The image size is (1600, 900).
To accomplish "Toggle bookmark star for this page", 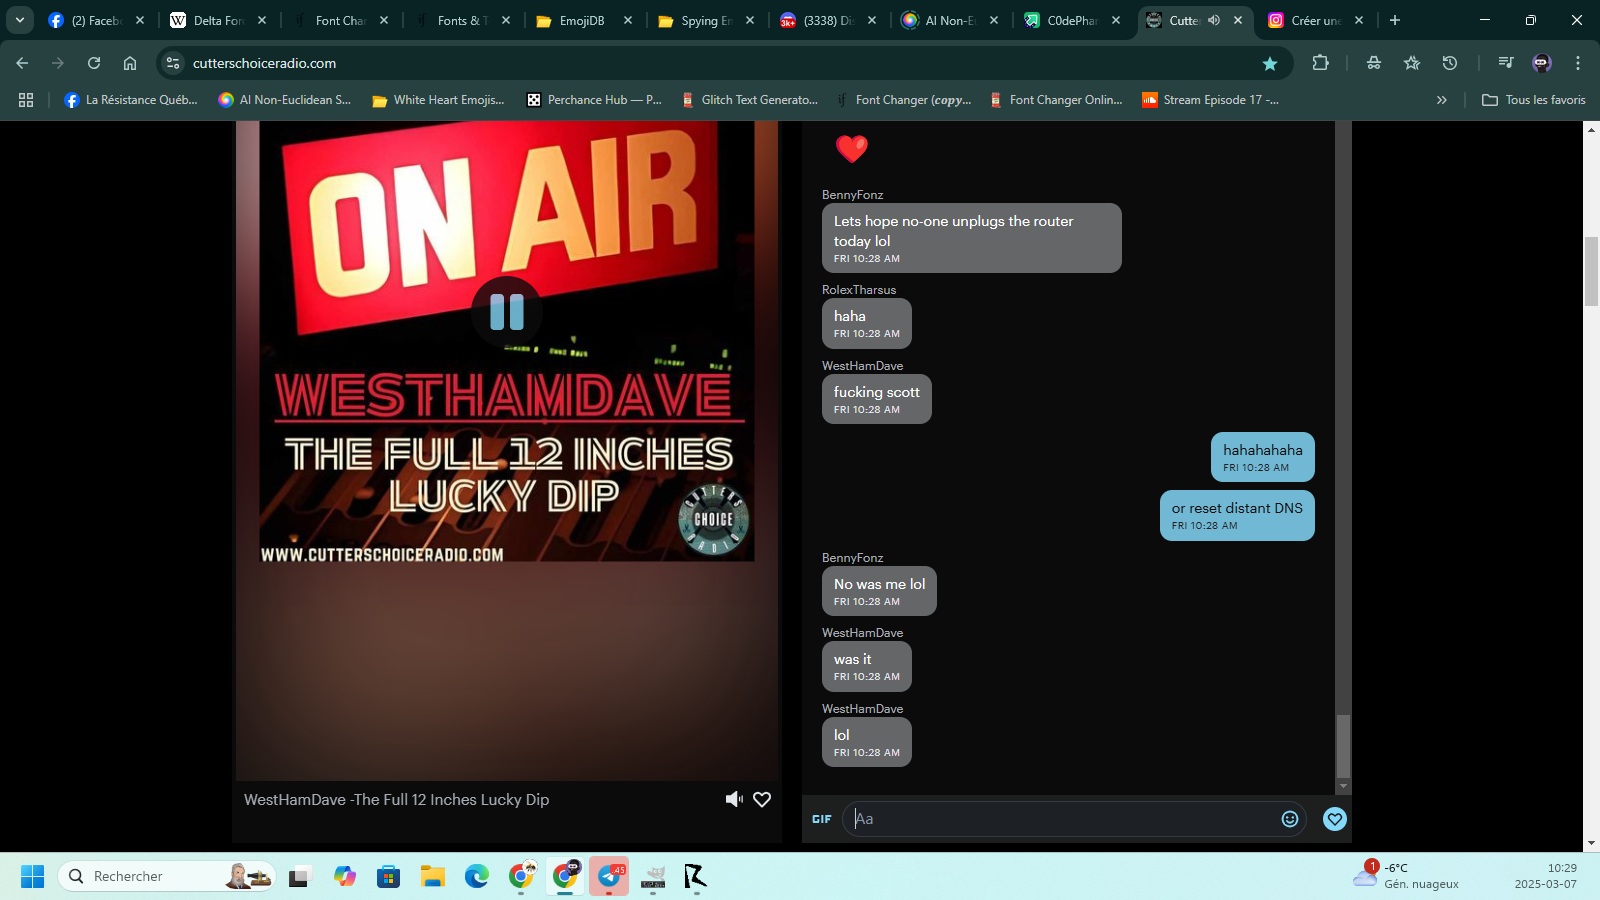I will 1270,63.
